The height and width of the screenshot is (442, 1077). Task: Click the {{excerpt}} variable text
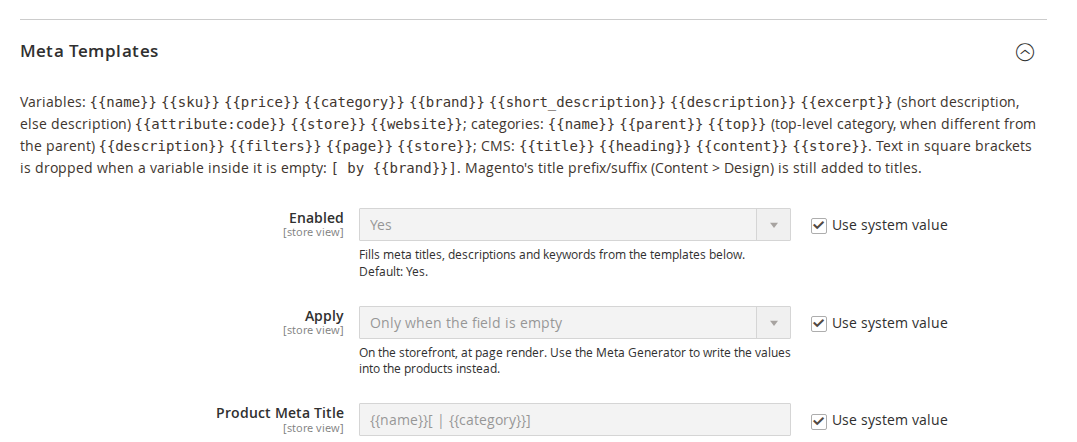(x=846, y=102)
